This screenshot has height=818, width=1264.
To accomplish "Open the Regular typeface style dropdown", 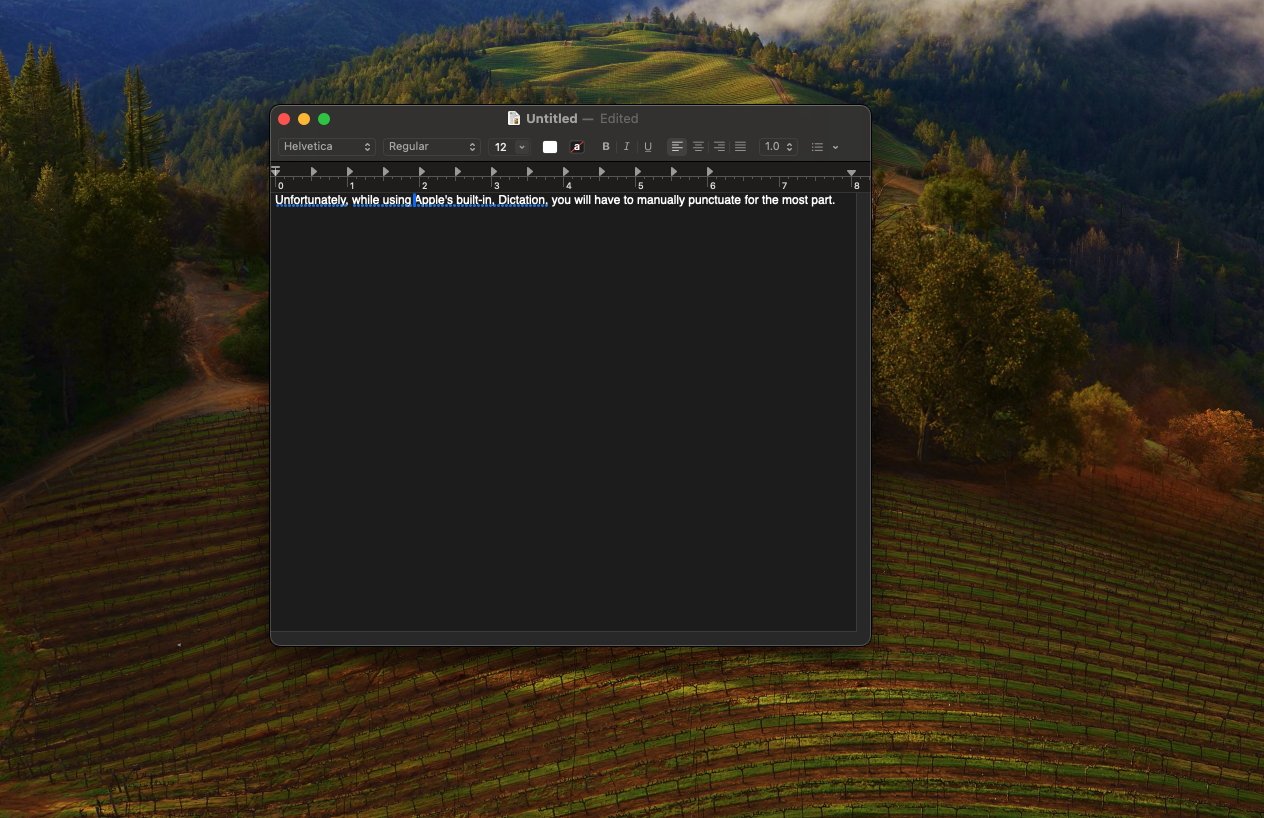I will pos(432,147).
